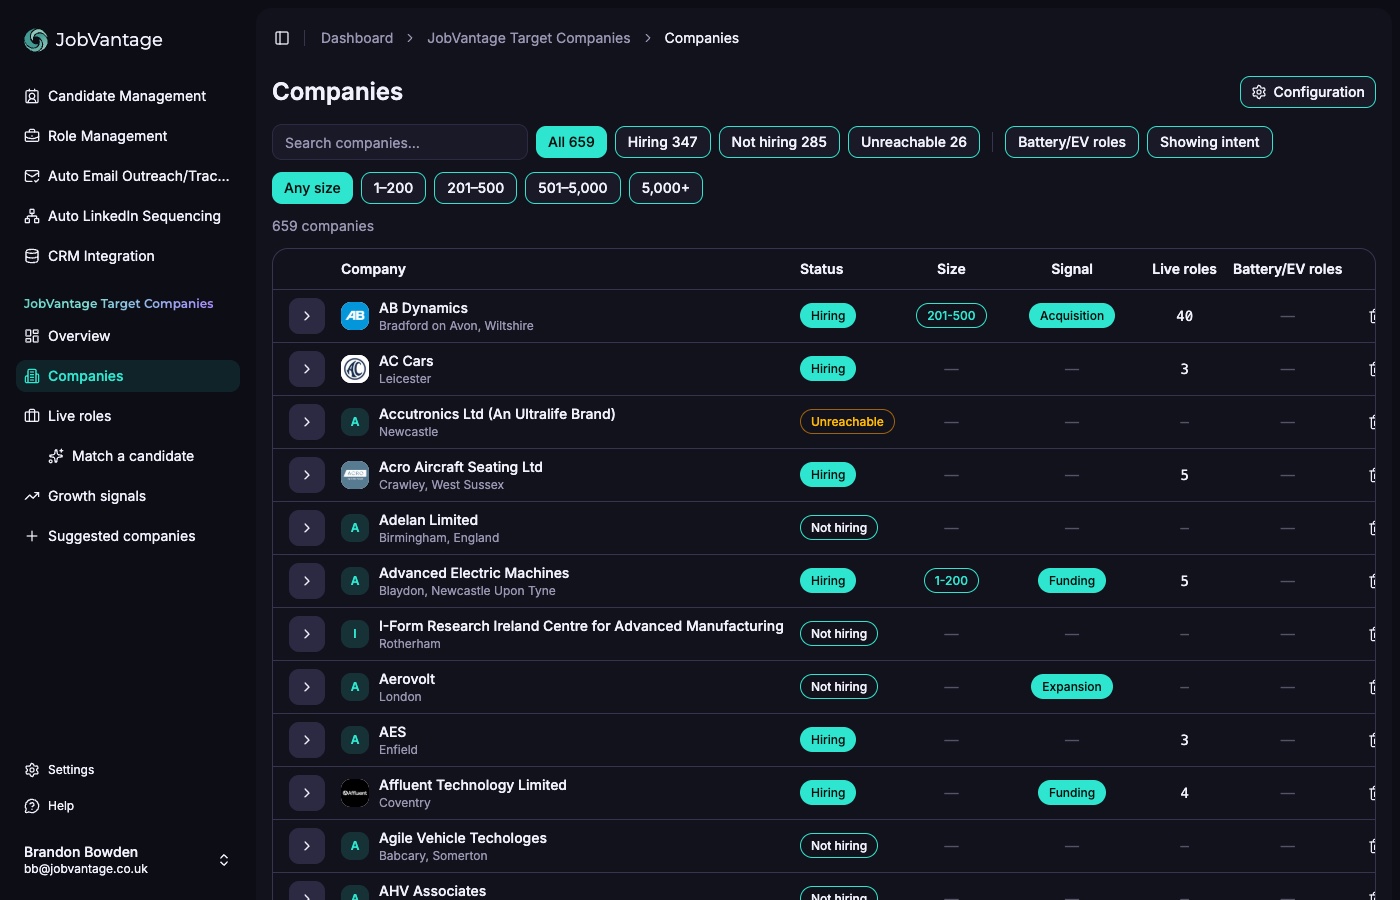Click the Acquisition signal badge
Screen dimensions: 1400x900
tap(1072, 316)
